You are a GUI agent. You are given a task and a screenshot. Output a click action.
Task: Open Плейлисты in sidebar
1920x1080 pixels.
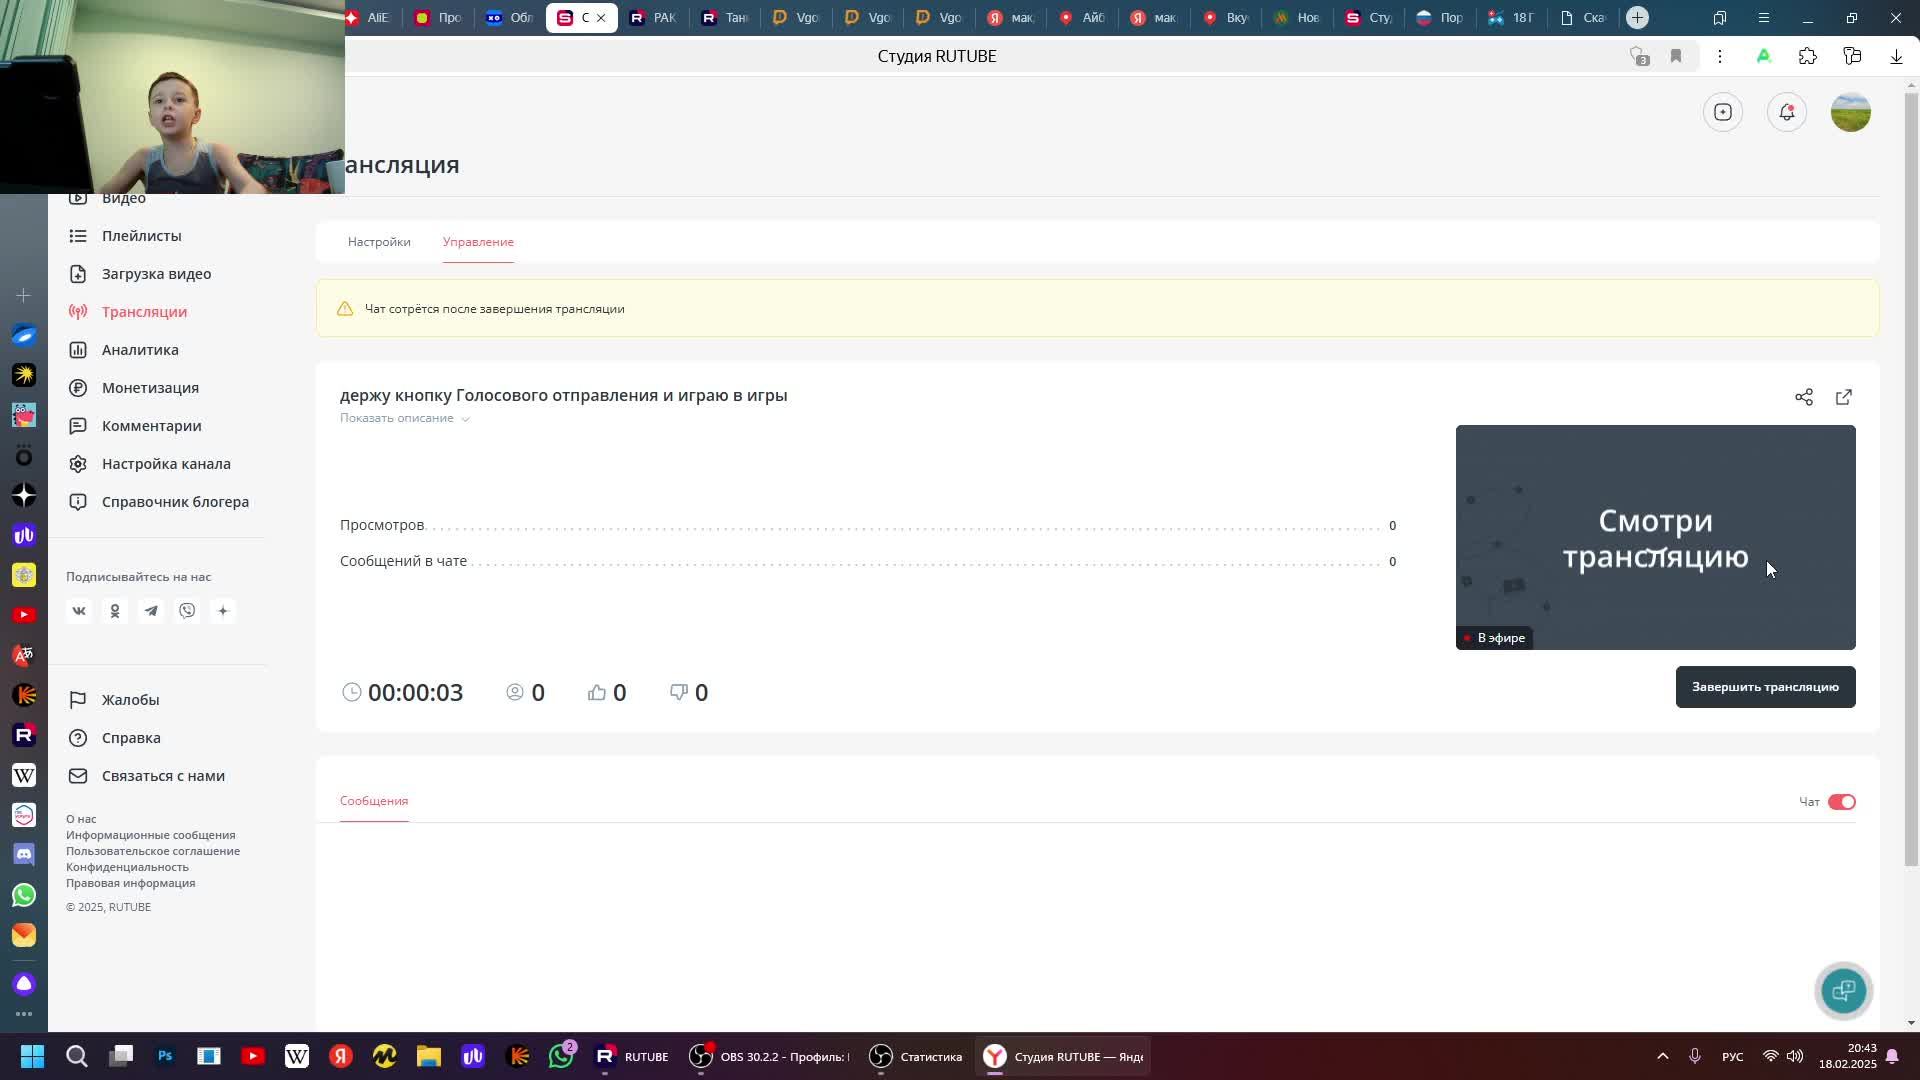pyautogui.click(x=141, y=236)
